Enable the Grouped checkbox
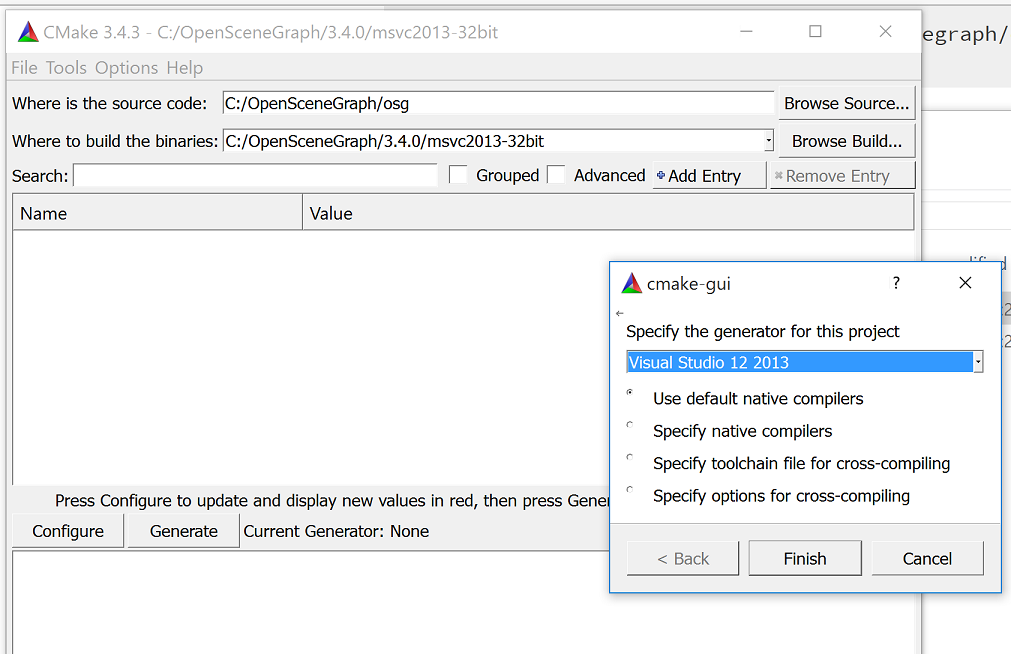The height and width of the screenshot is (654, 1011). click(x=458, y=175)
